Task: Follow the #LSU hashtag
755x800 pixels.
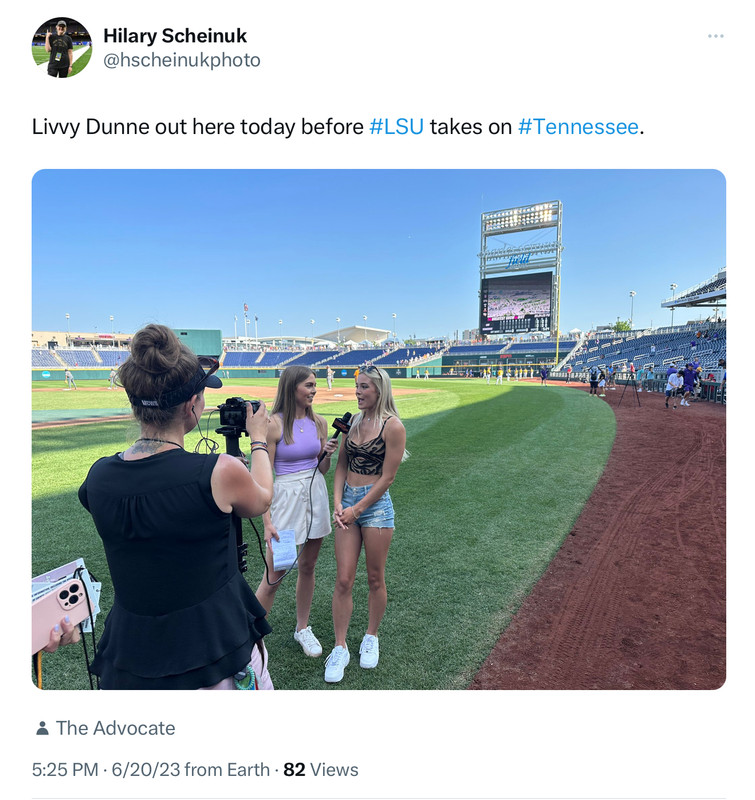Action: 396,127
